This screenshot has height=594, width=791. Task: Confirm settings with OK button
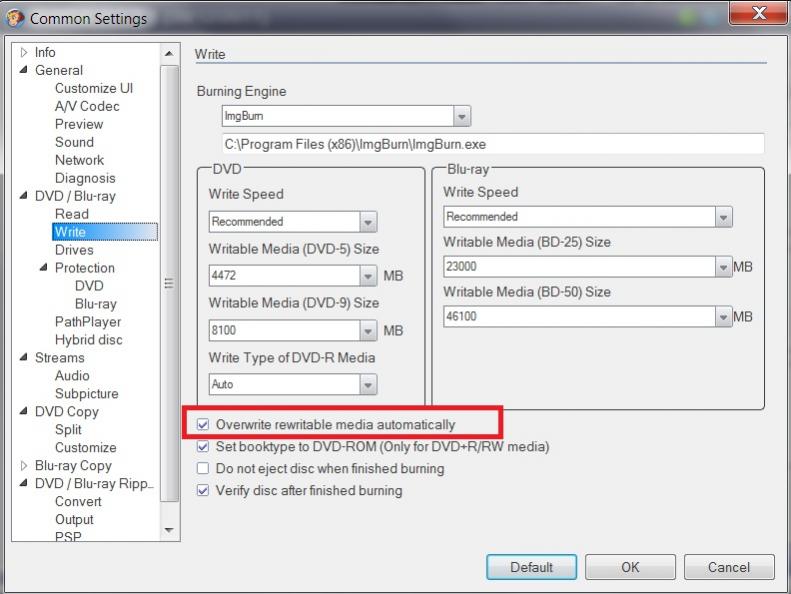click(x=630, y=567)
